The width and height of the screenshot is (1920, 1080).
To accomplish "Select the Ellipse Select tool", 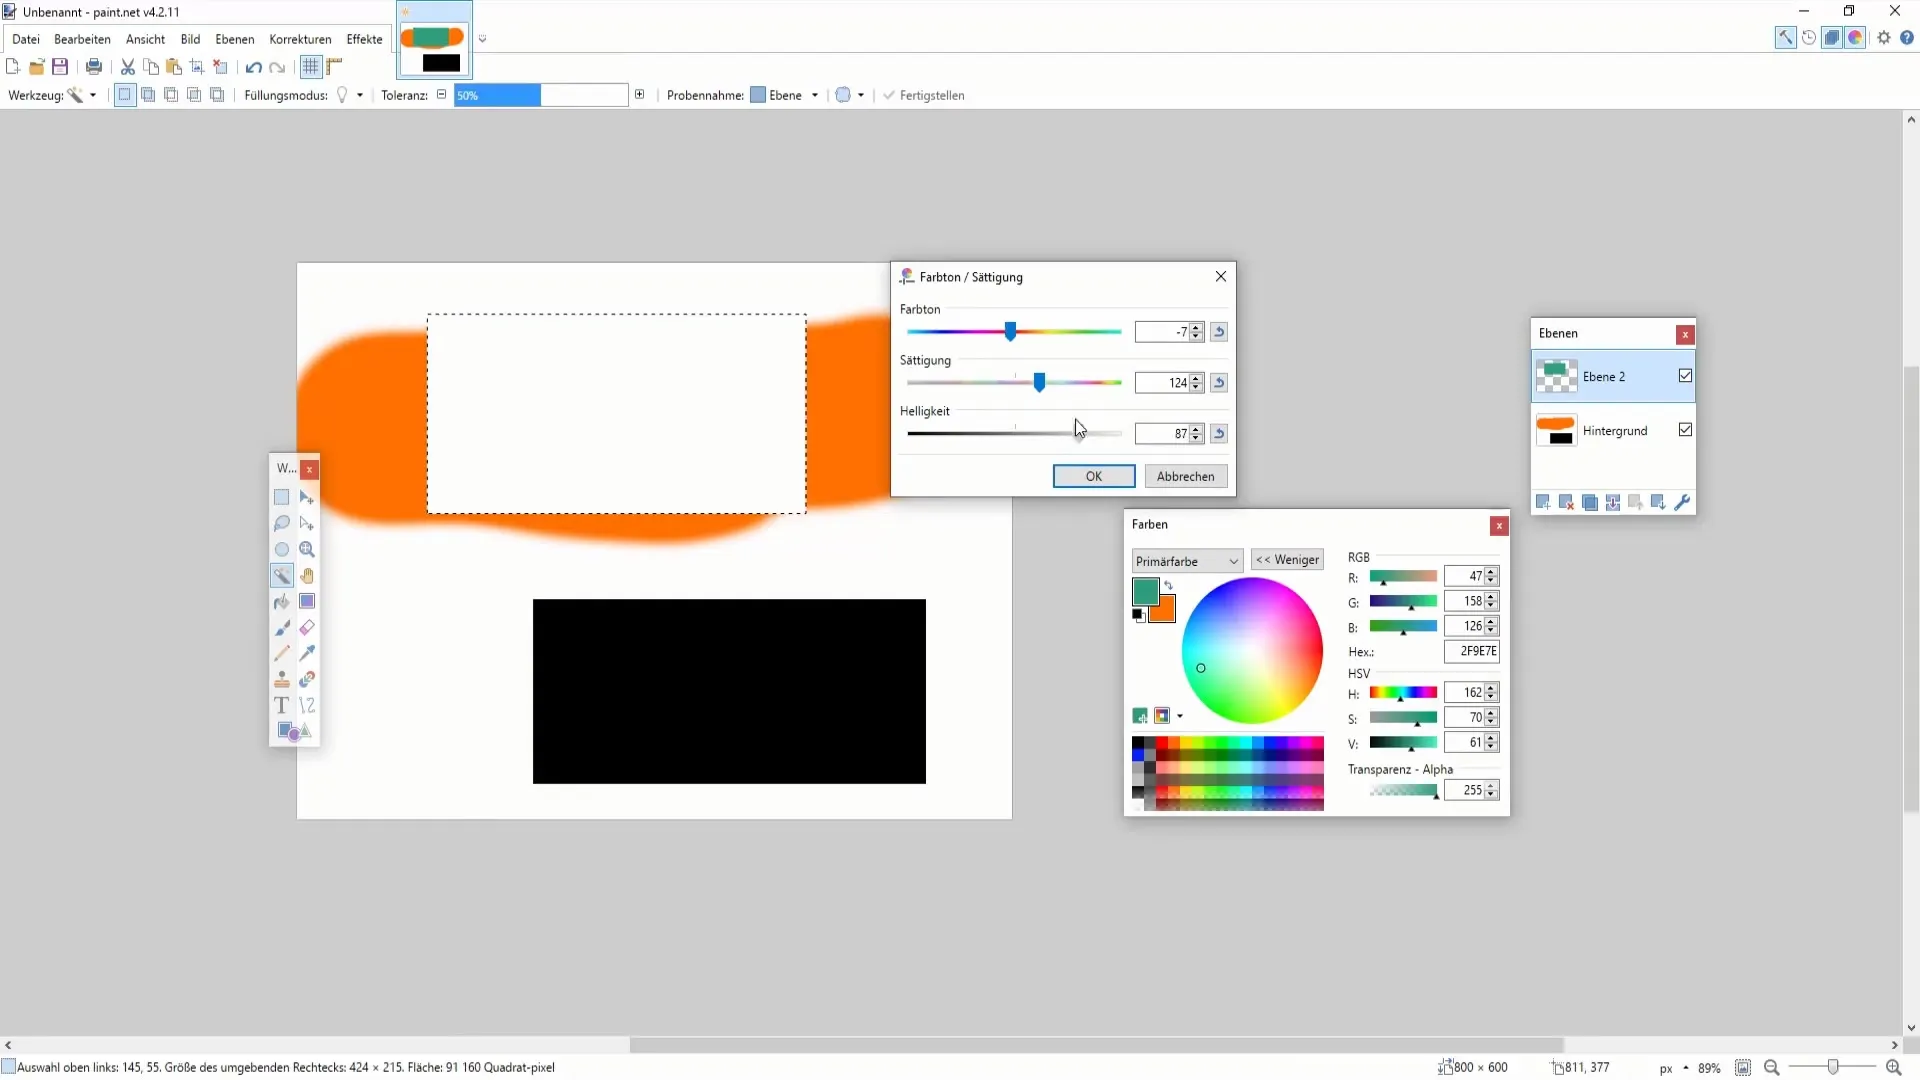I will pos(282,549).
